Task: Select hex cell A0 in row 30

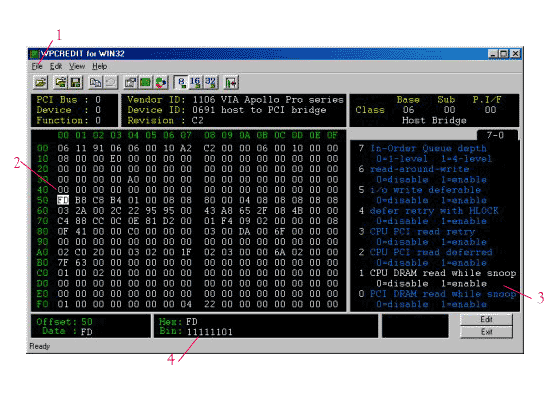Action: [133, 179]
